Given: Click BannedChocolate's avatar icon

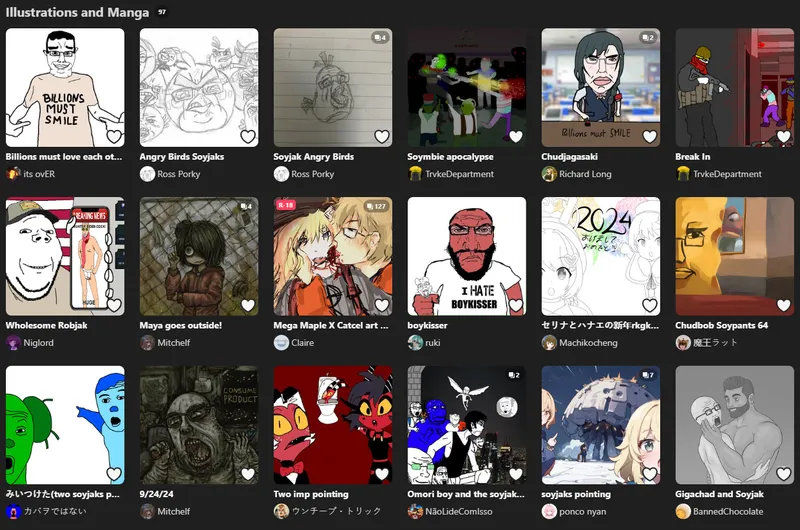Looking at the screenshot, I should click(x=683, y=511).
